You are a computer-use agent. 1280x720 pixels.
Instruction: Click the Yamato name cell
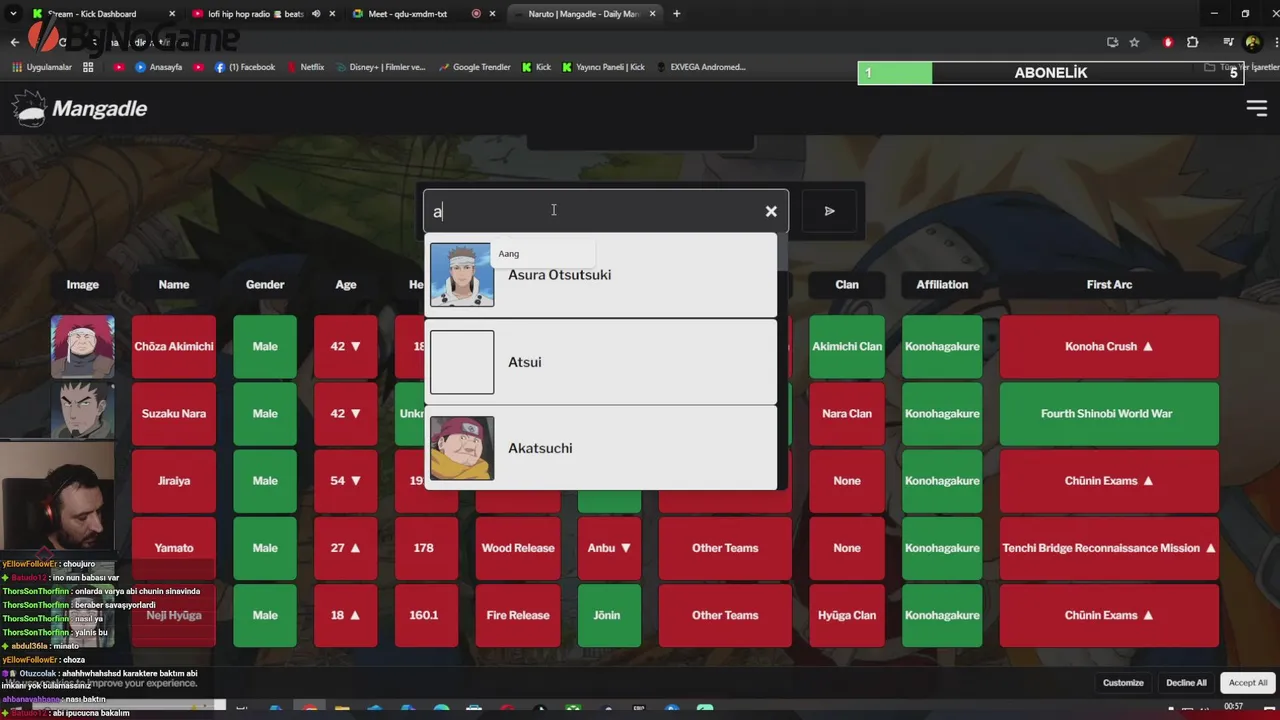pos(174,548)
